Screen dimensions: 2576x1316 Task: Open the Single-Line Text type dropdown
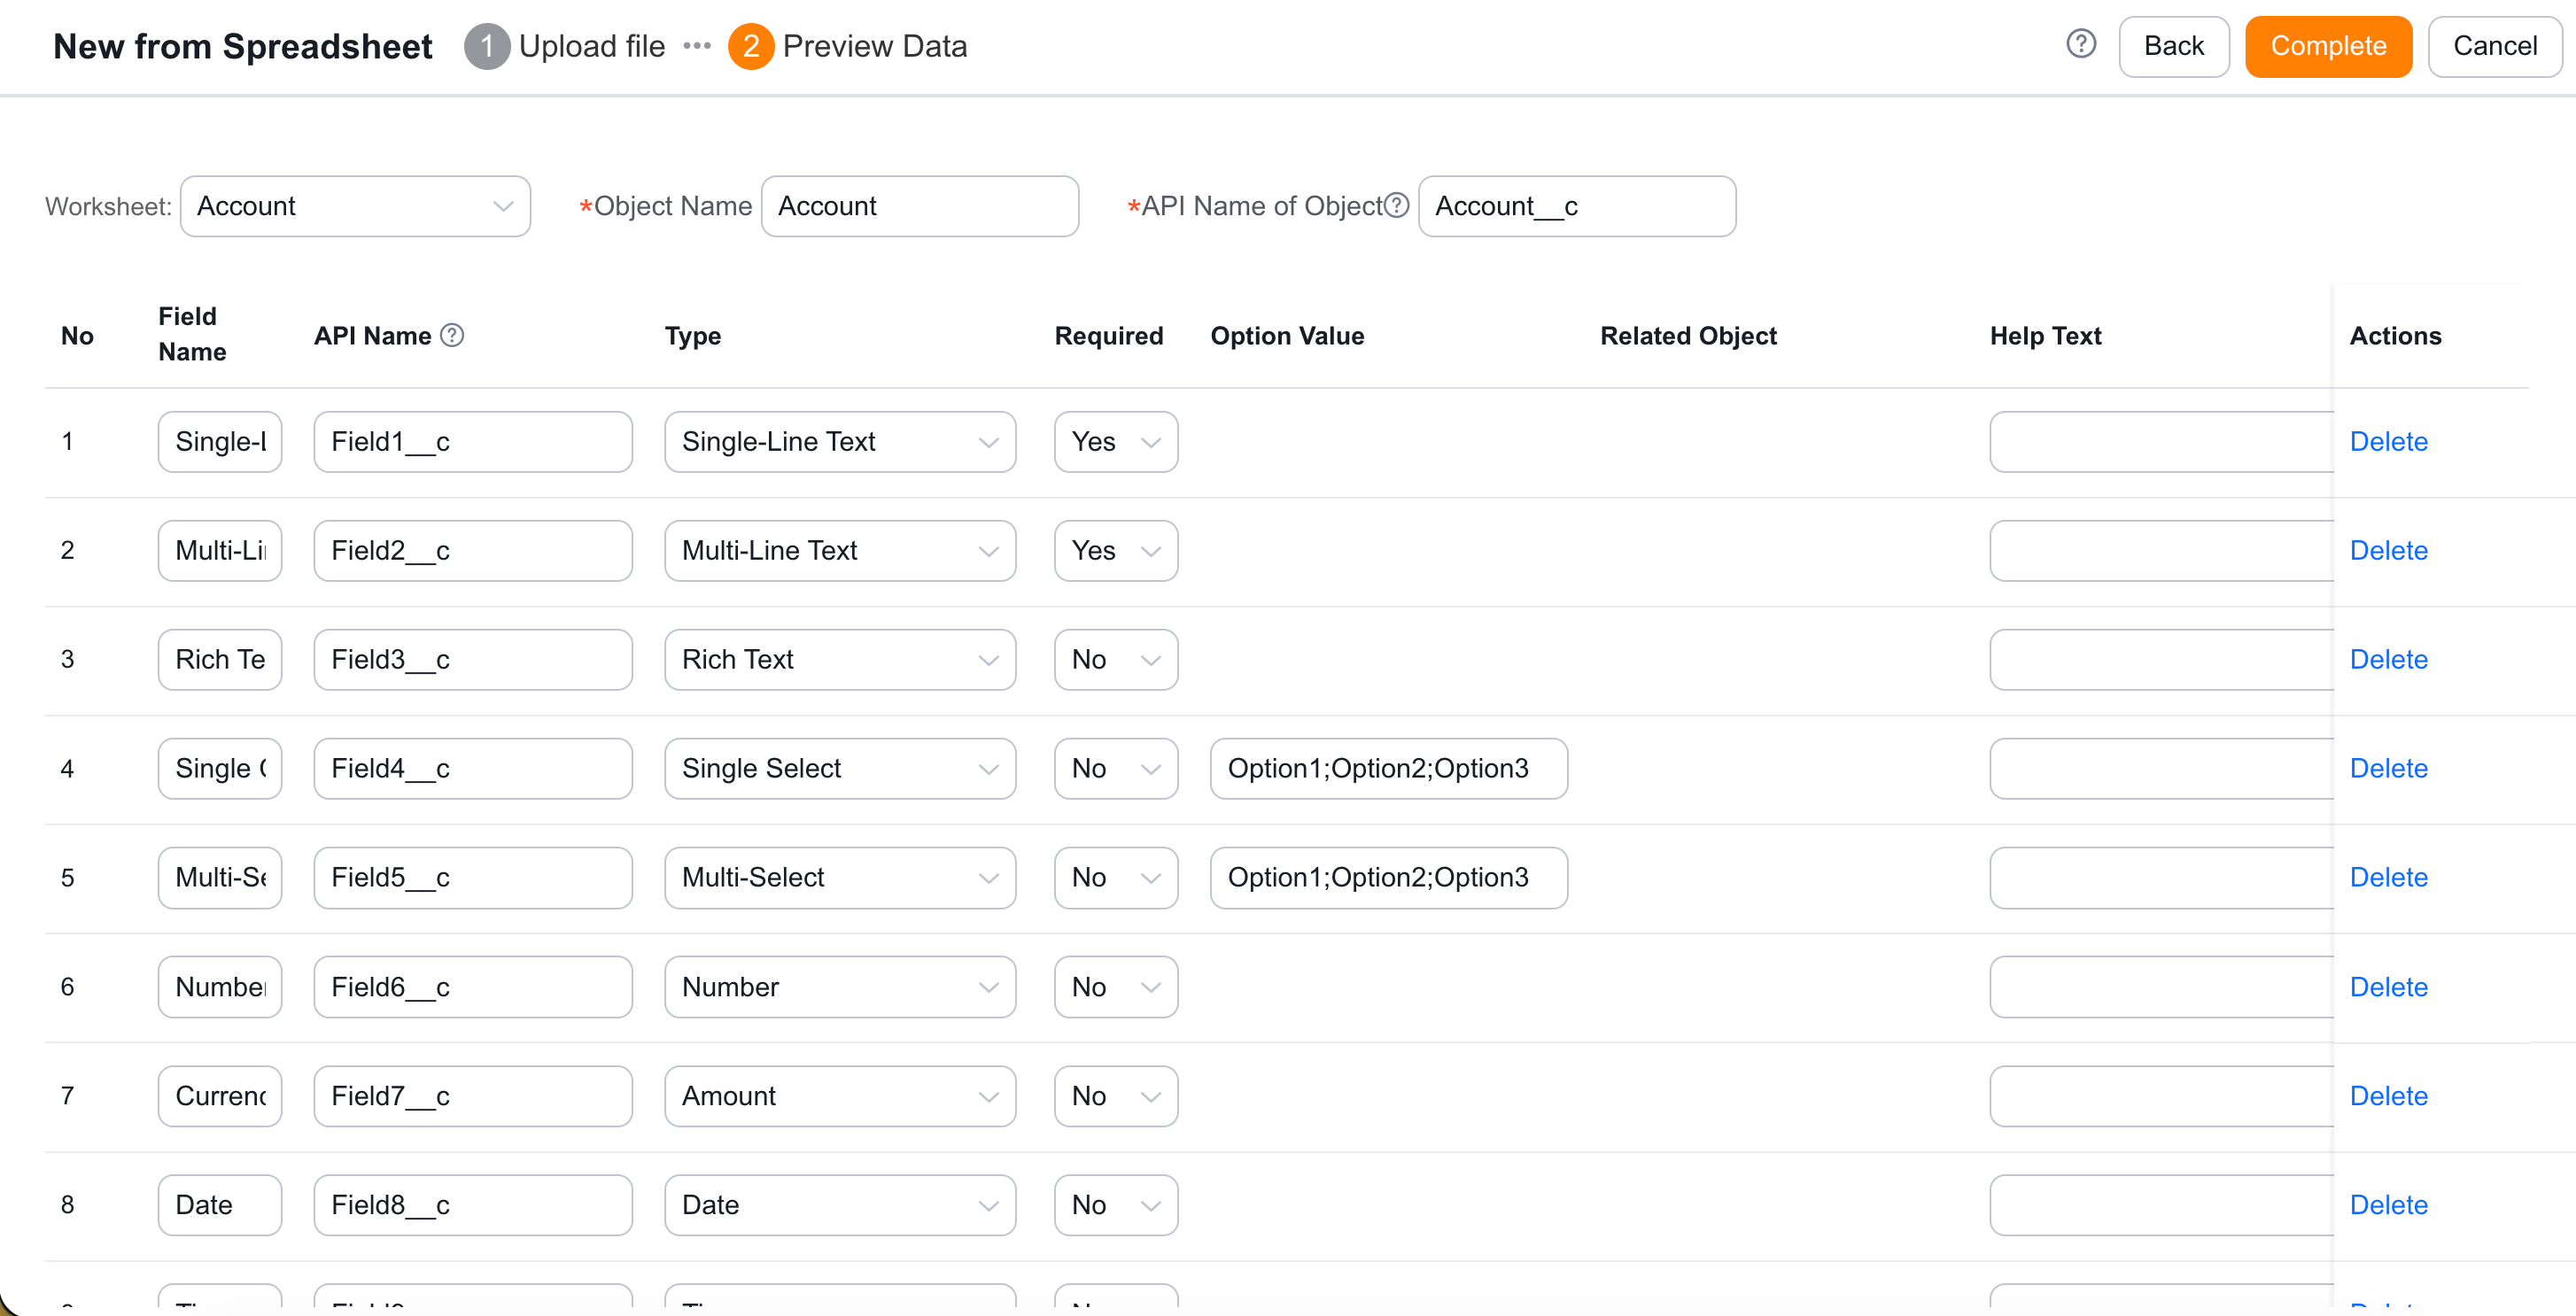click(840, 441)
